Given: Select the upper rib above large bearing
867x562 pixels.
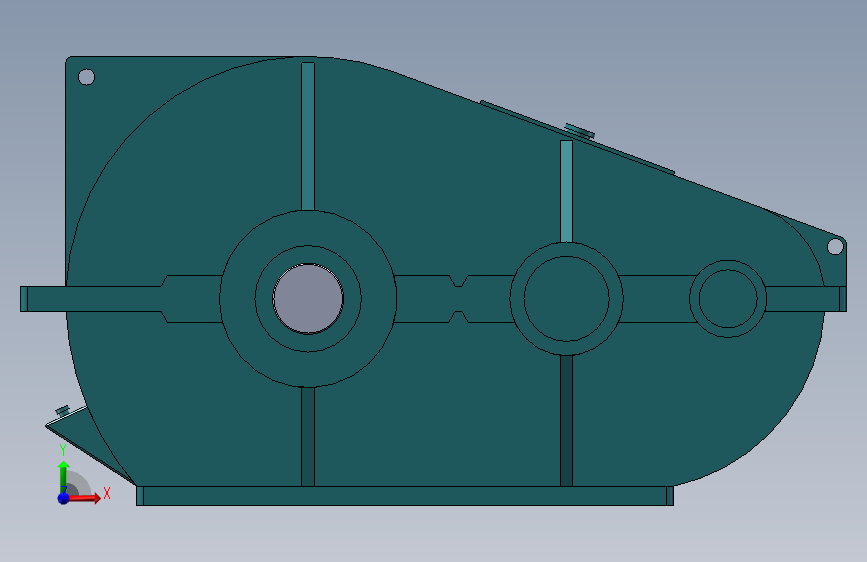Looking at the screenshot, I should pos(308,136).
